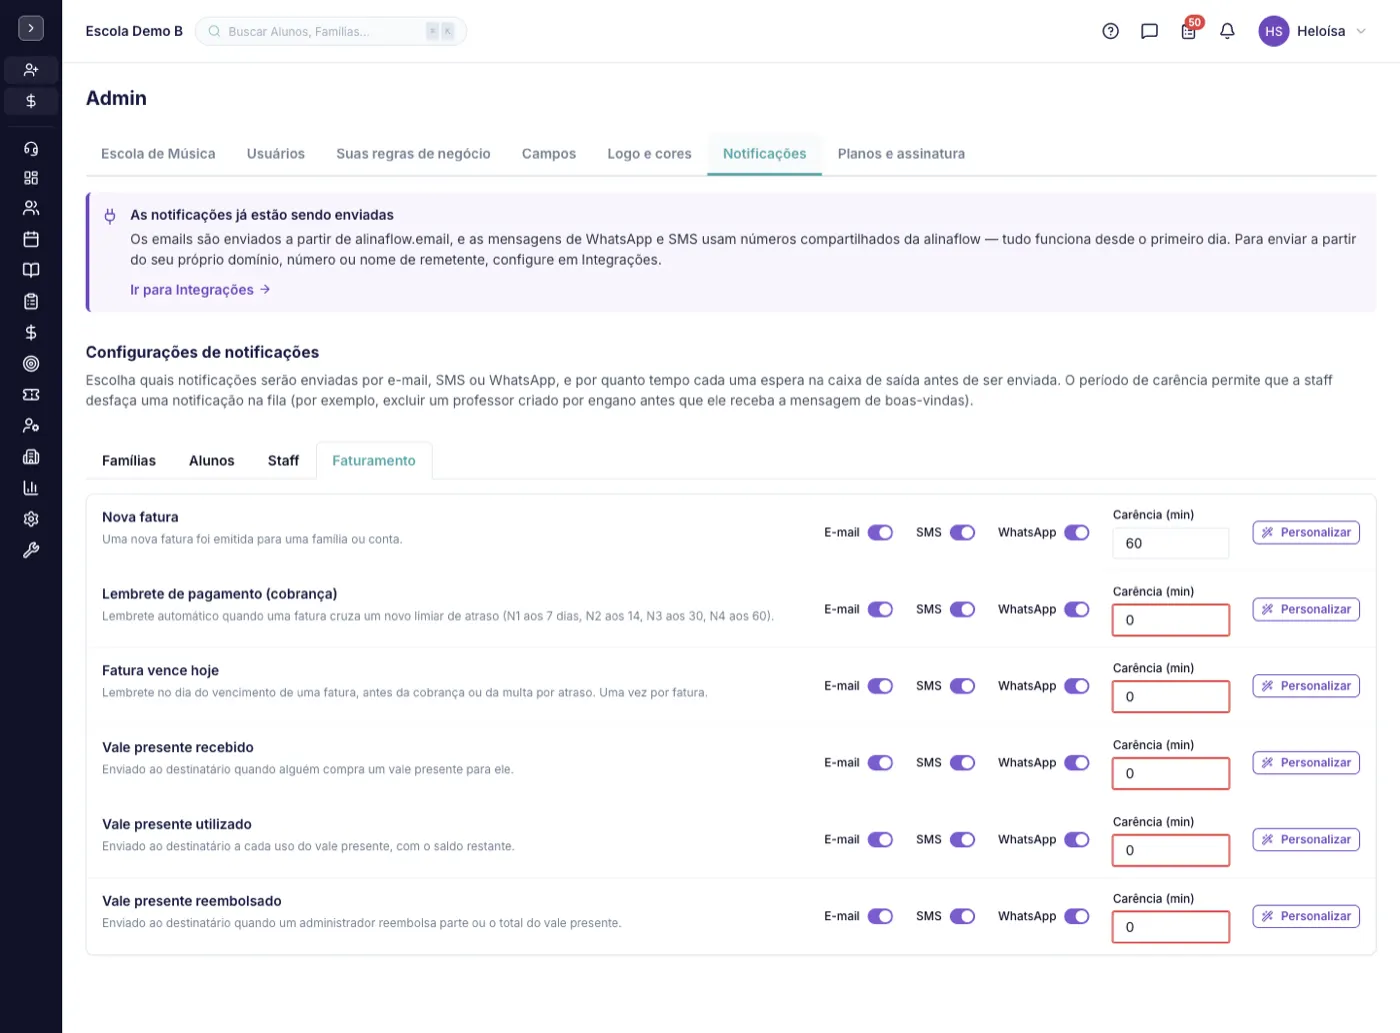Select the Staff notifications sub-tab
Viewport: 1400px width, 1033px height.
(x=283, y=461)
